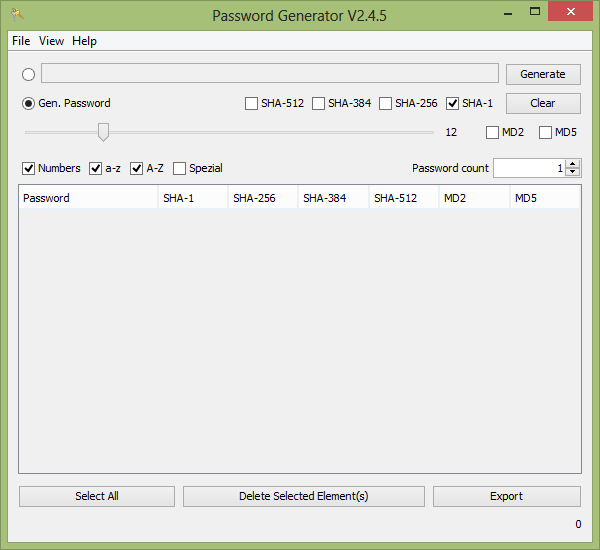600x550 pixels.
Task: Click the custom password text field
Action: 270,73
